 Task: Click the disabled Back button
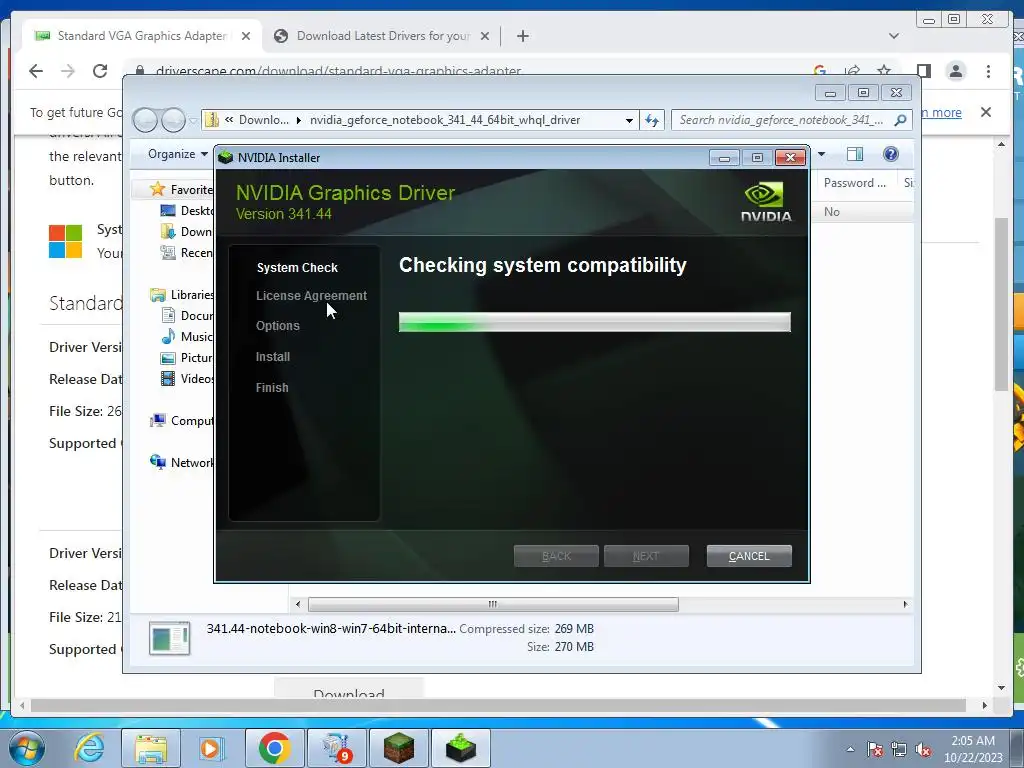pos(556,556)
